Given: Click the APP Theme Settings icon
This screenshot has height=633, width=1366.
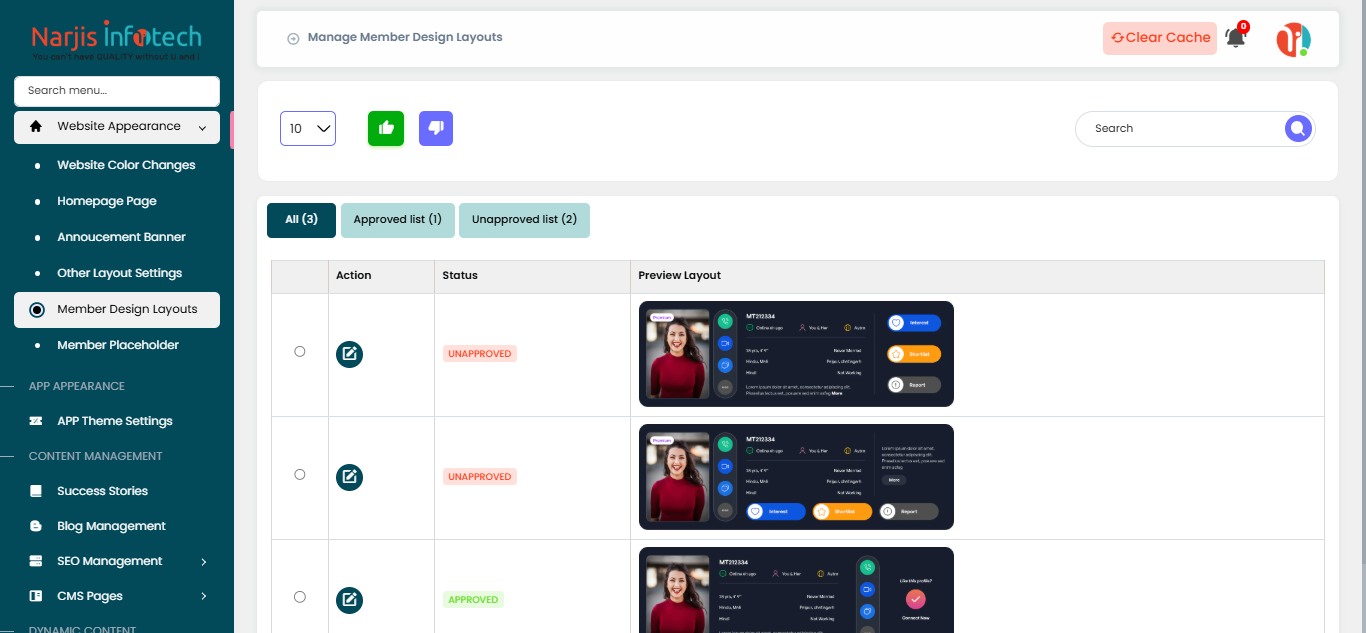Looking at the screenshot, I should tap(37, 421).
